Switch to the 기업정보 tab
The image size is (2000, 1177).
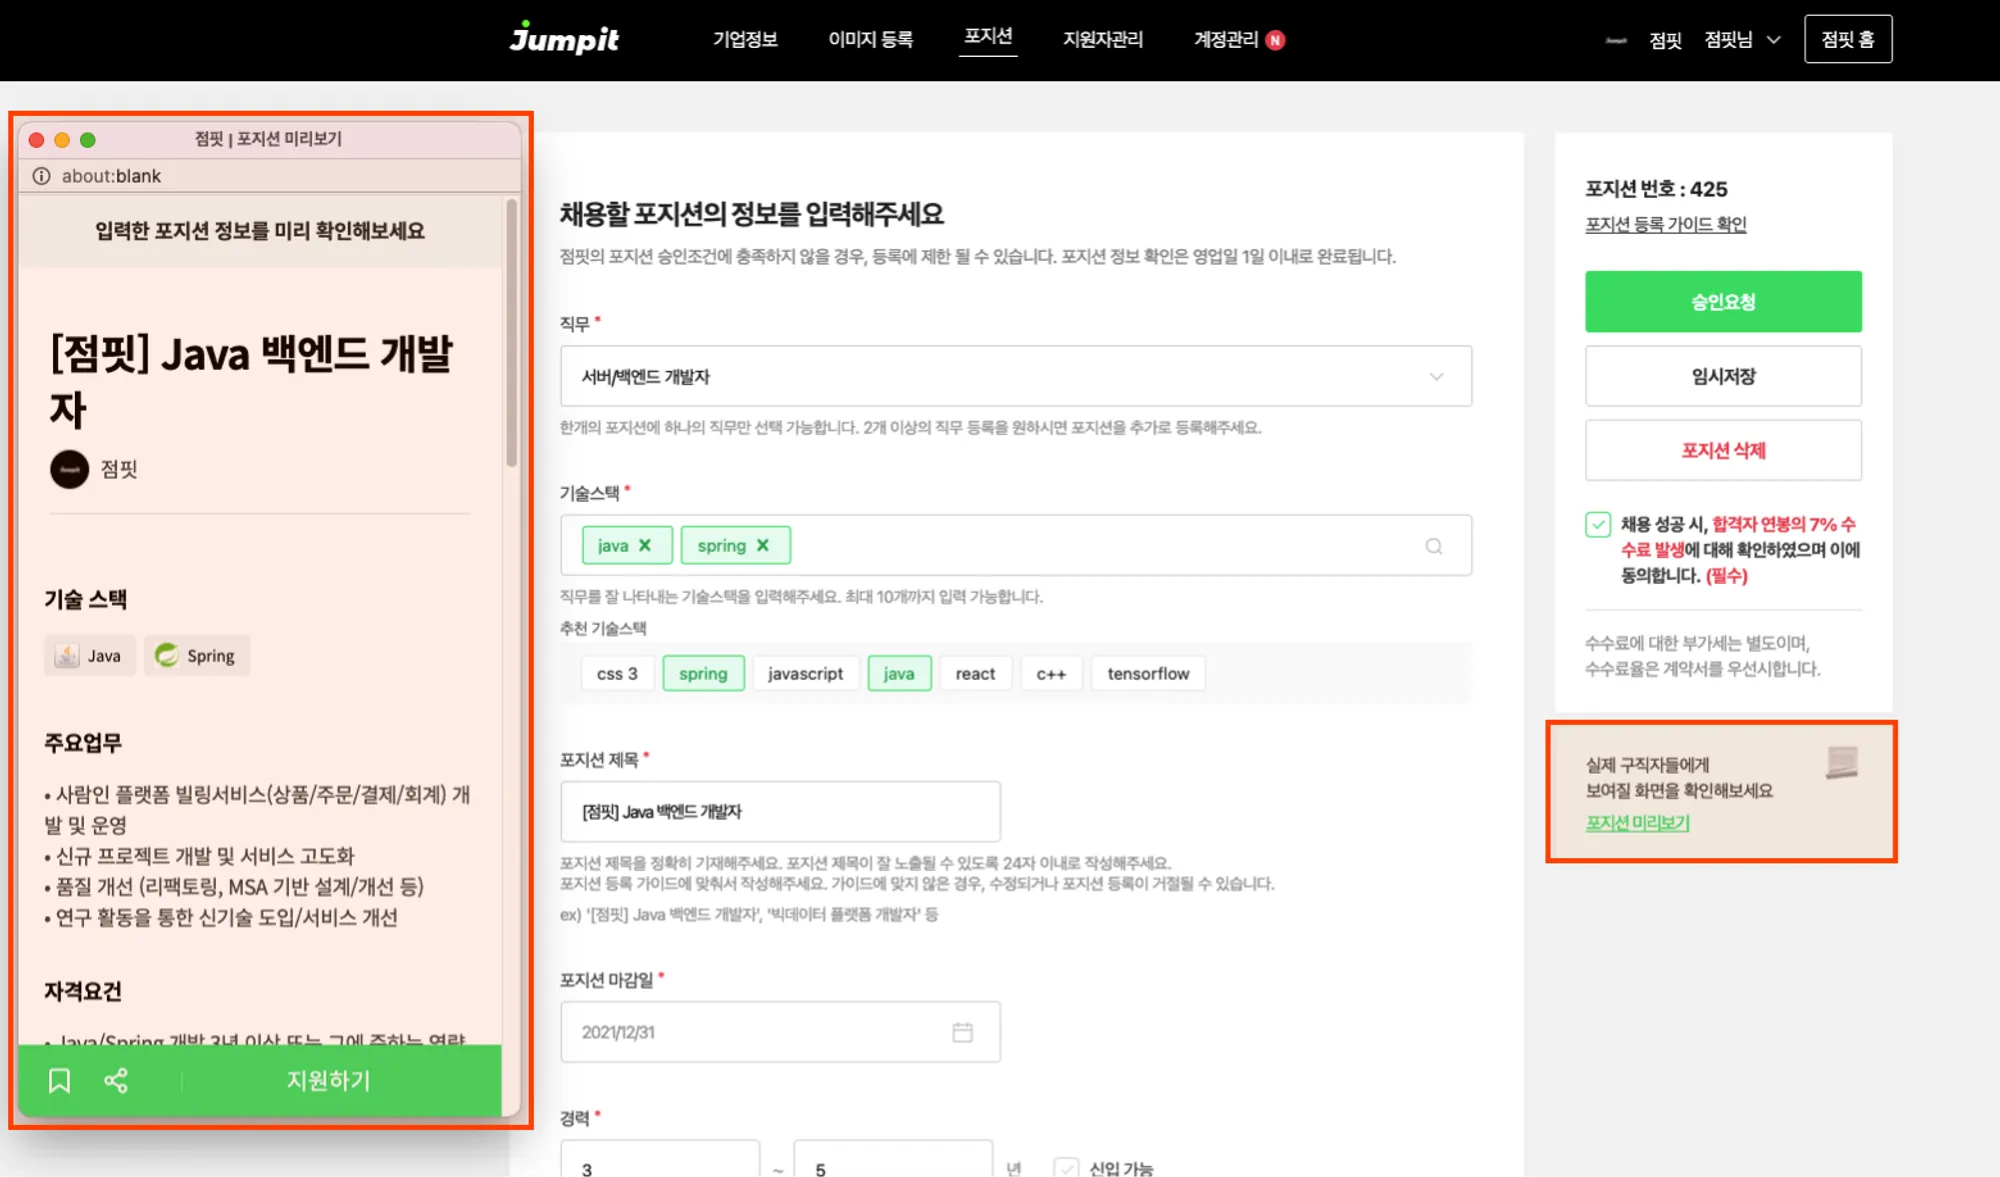[x=744, y=39]
